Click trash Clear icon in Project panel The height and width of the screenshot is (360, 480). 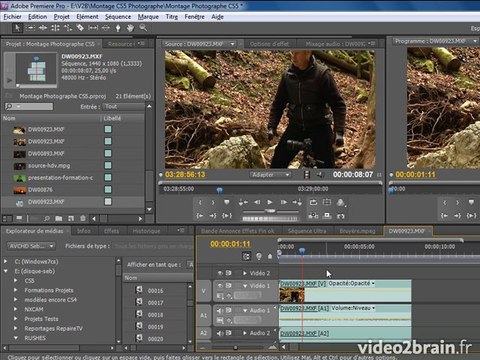83,219
